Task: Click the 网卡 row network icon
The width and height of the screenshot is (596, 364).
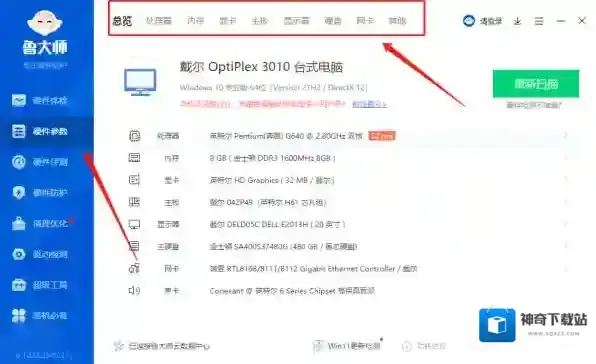Action: coord(134,268)
